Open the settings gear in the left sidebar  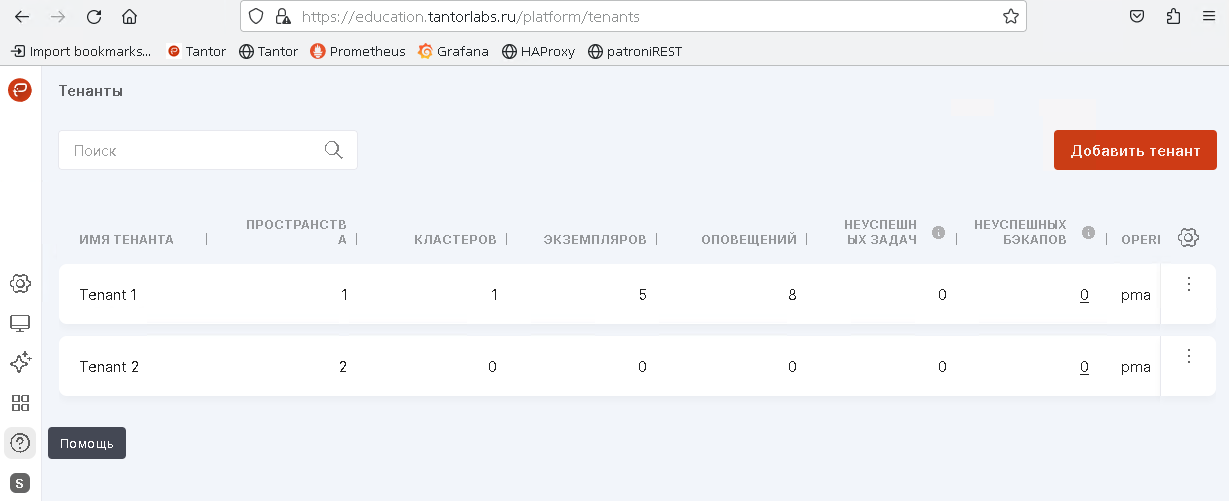[20, 284]
